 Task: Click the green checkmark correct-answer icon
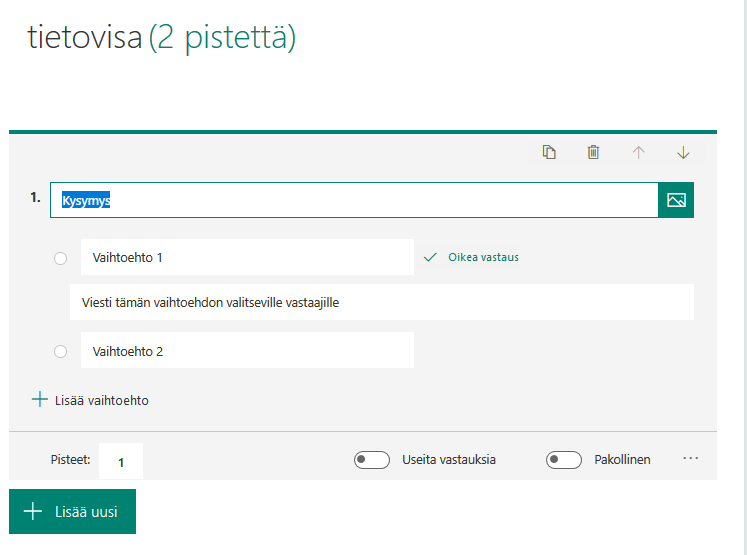click(430, 257)
